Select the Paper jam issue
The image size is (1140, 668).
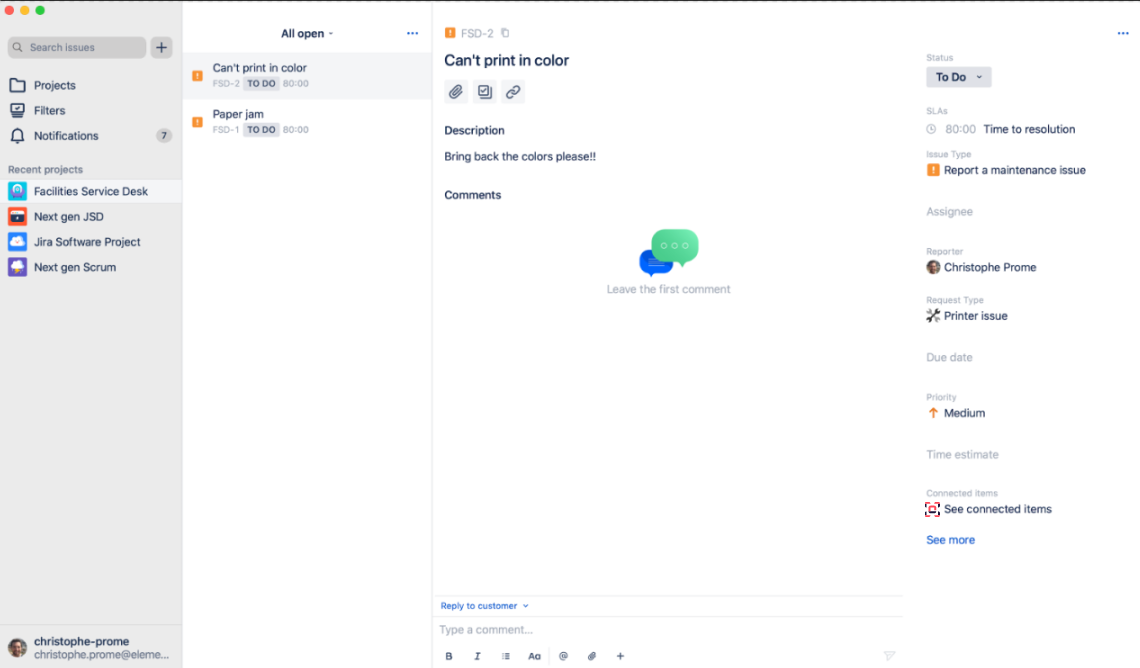pyautogui.click(x=238, y=114)
